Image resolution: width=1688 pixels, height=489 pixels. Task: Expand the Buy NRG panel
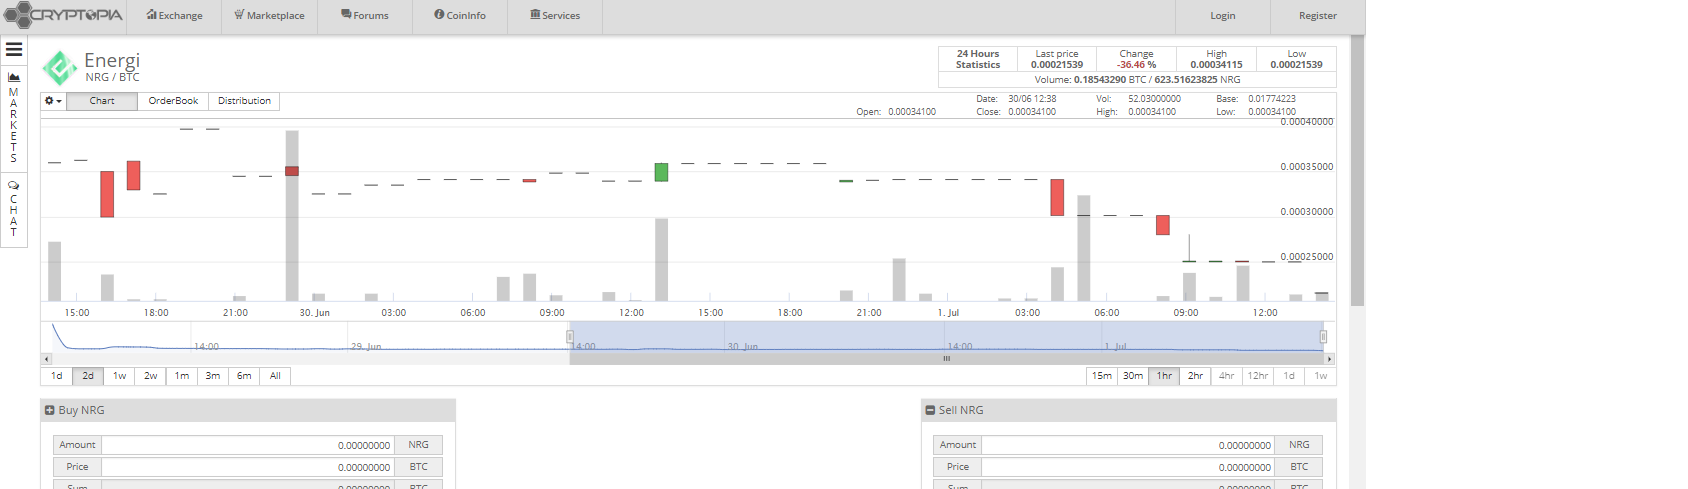pyautogui.click(x=50, y=410)
